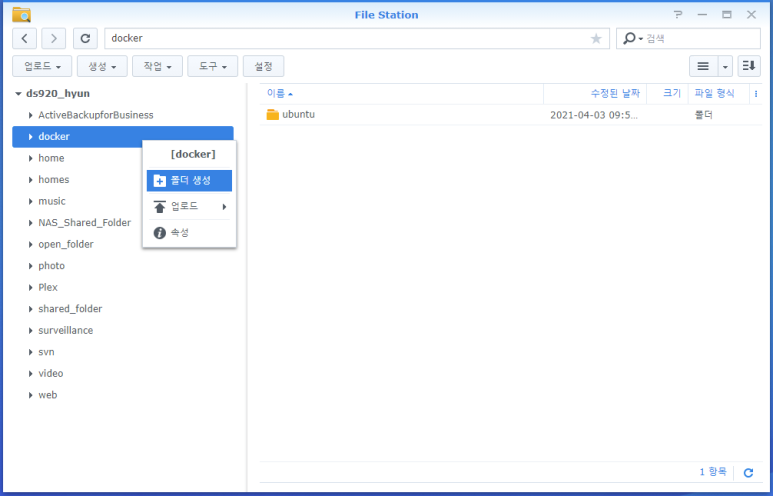Screen dimensions: 773x496
Task: Click the refresh icon in bottom status bar
Action: [x=748, y=472]
